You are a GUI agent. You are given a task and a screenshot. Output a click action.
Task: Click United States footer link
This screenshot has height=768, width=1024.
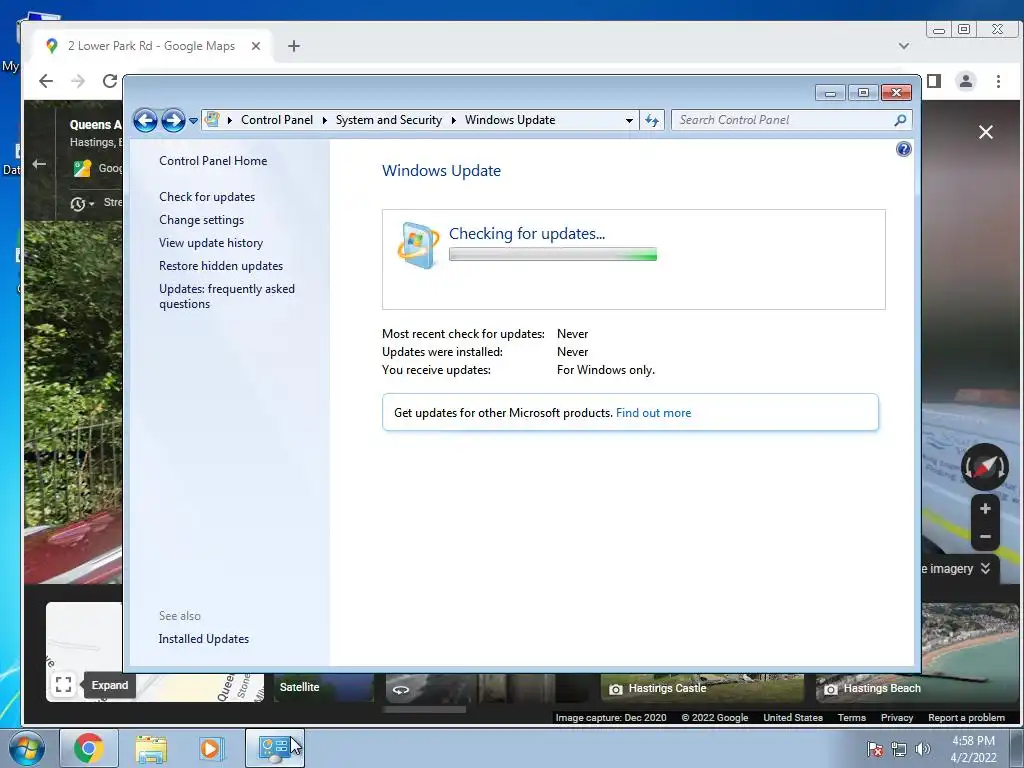[792, 717]
